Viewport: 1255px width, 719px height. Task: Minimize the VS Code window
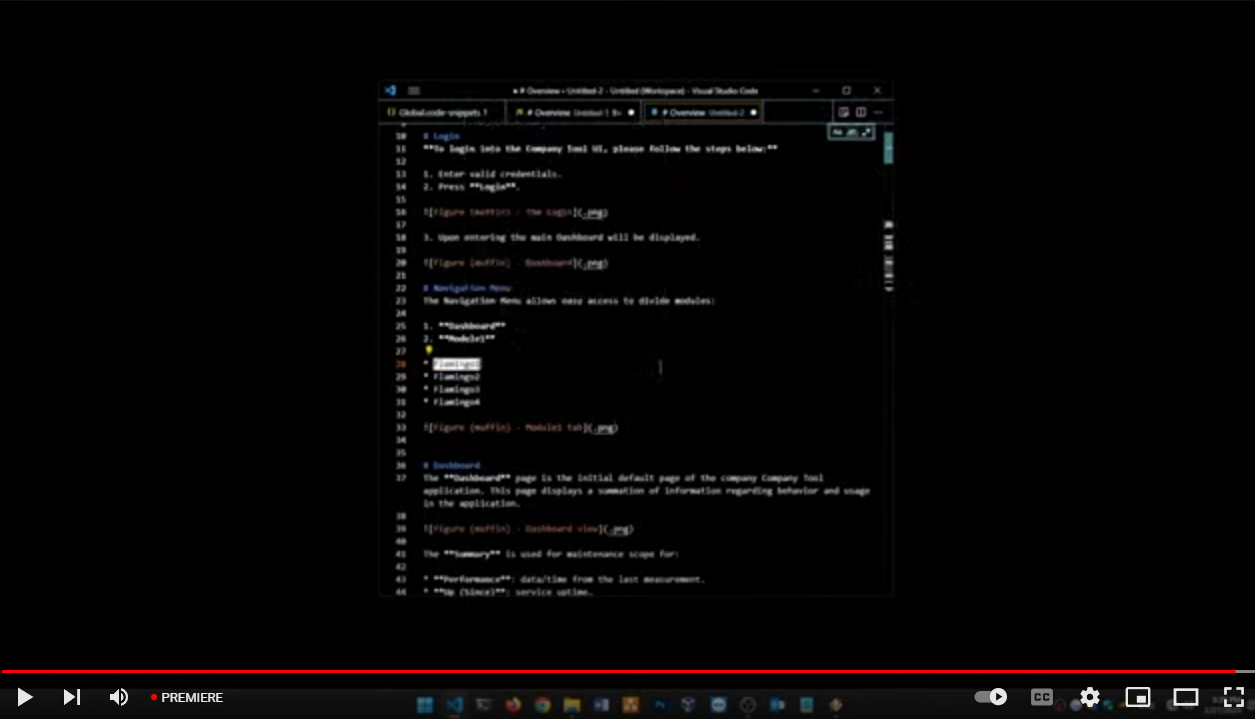[x=816, y=90]
